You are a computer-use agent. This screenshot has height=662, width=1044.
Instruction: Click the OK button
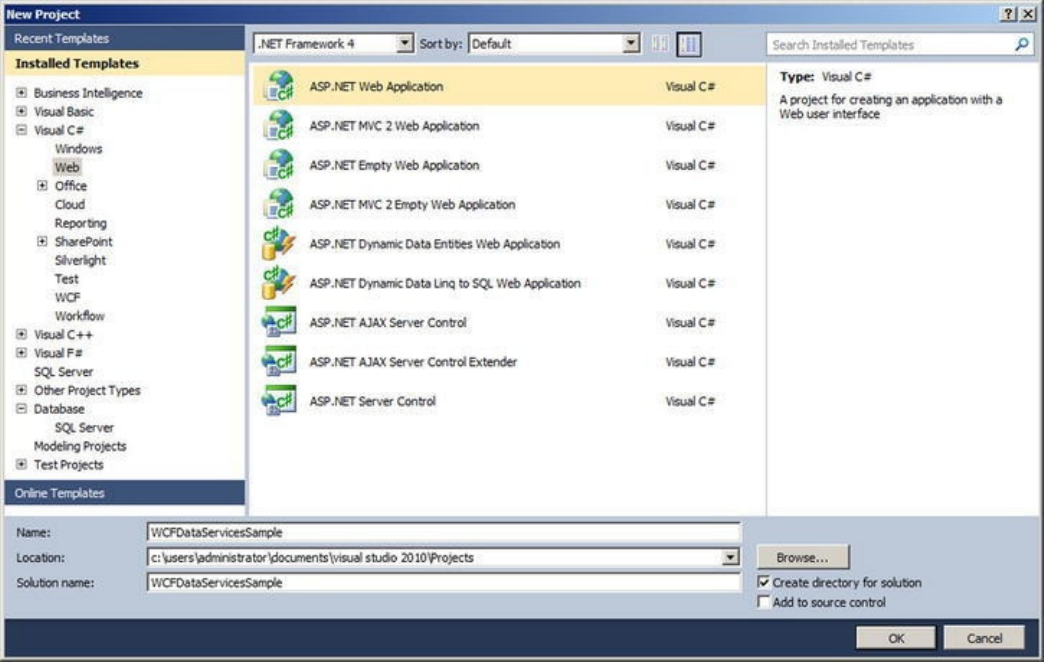click(896, 638)
